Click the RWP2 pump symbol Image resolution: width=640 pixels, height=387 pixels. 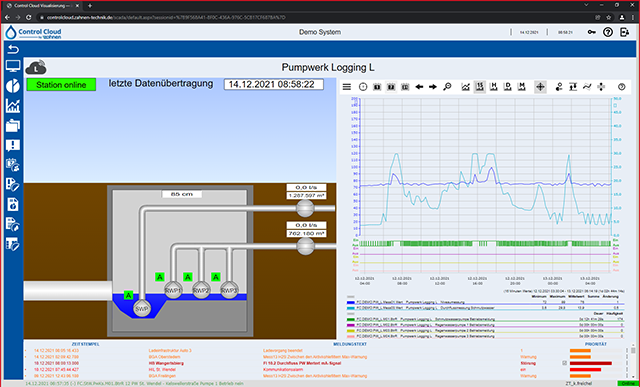201,290
